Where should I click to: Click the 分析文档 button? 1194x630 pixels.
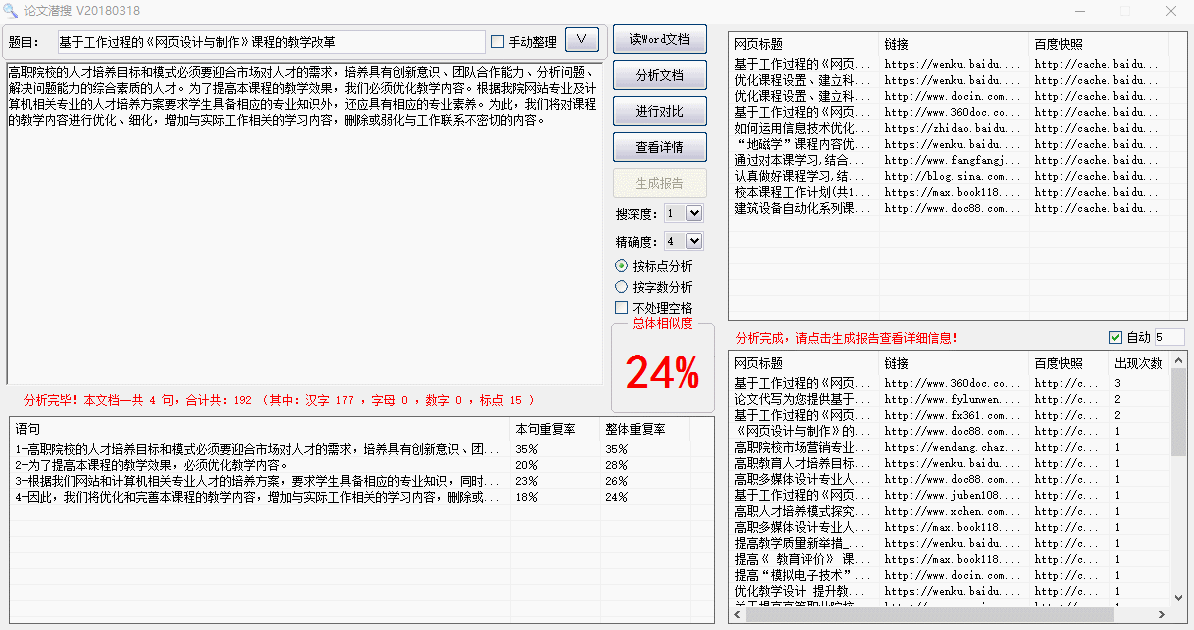(659, 75)
